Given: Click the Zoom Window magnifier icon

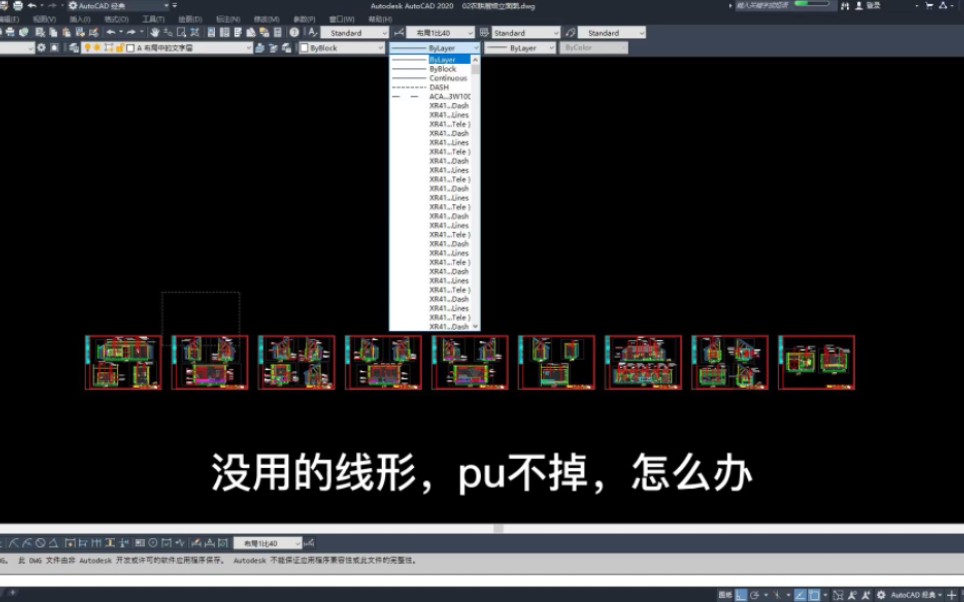Looking at the screenshot, I should pos(181,31).
